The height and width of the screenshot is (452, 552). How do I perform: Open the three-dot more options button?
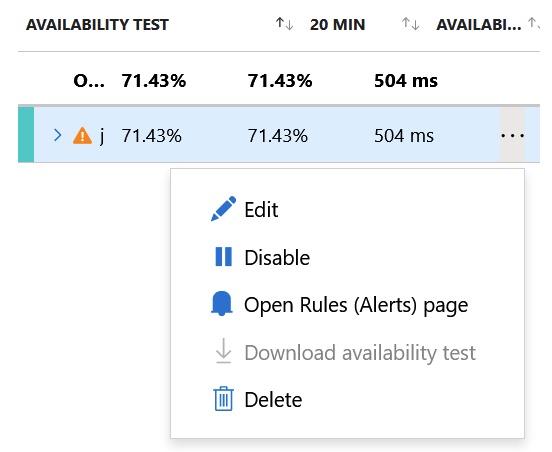click(513, 135)
